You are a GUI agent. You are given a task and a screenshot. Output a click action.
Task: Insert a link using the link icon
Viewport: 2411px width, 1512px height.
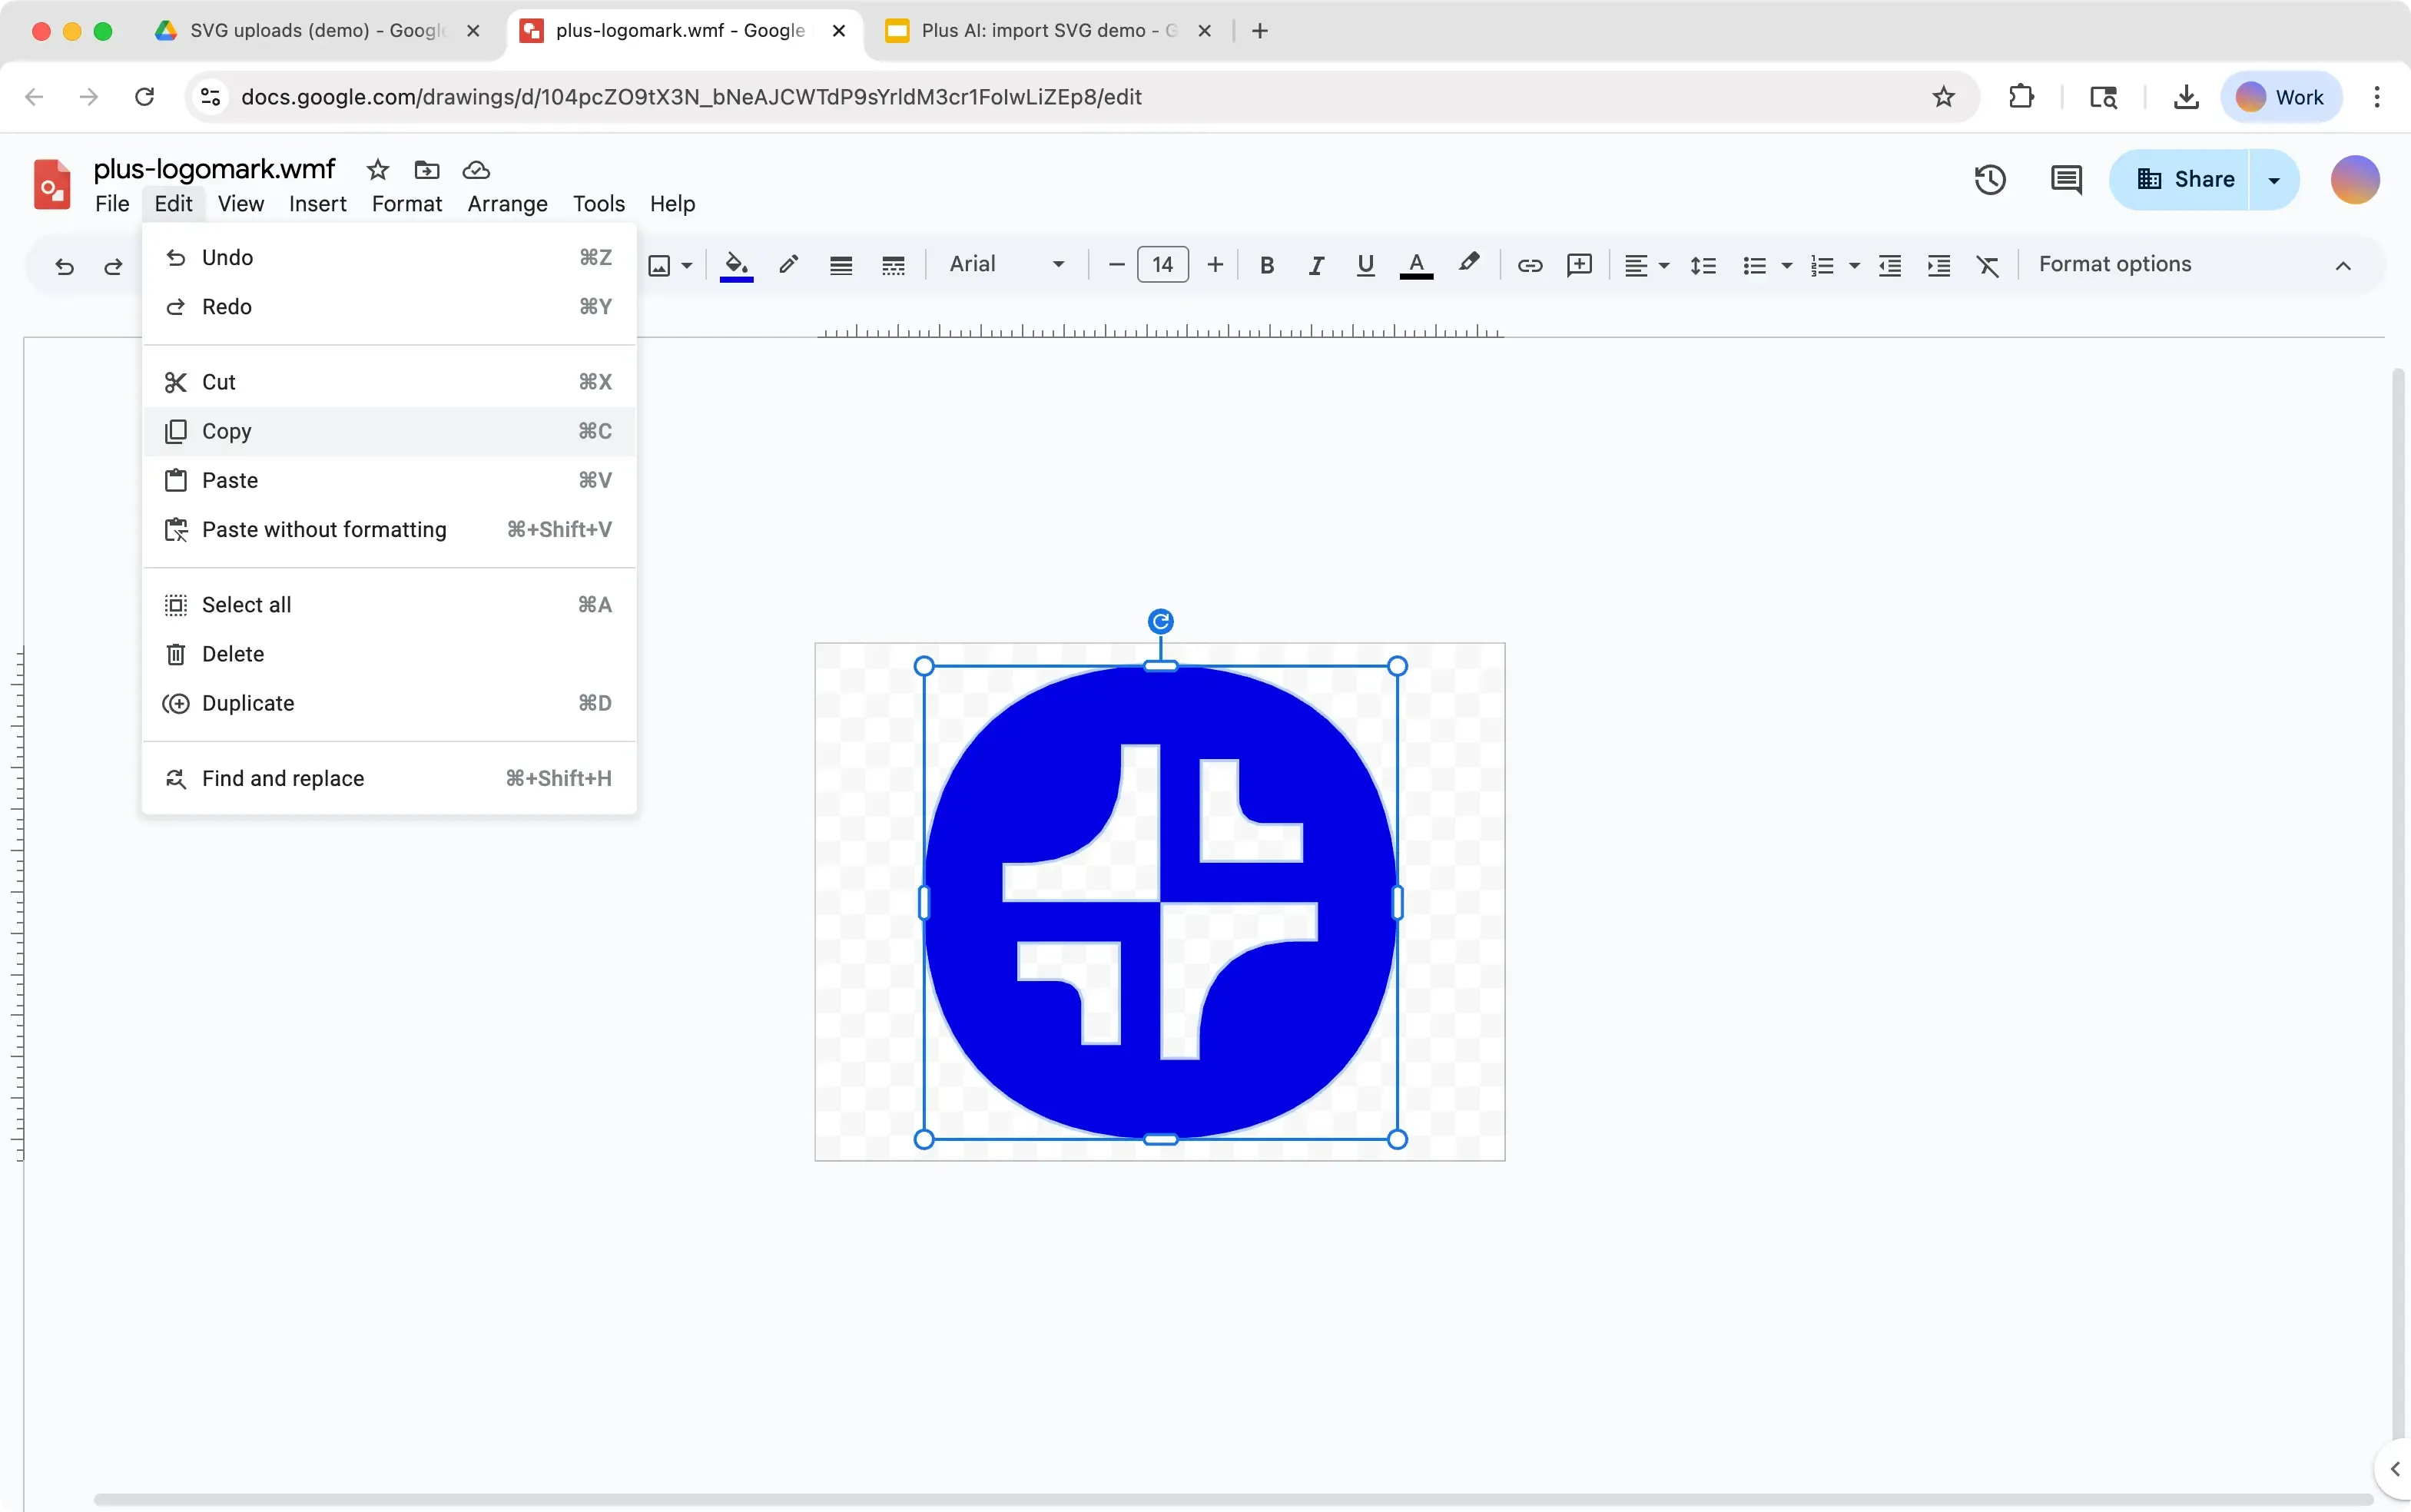pyautogui.click(x=1529, y=264)
